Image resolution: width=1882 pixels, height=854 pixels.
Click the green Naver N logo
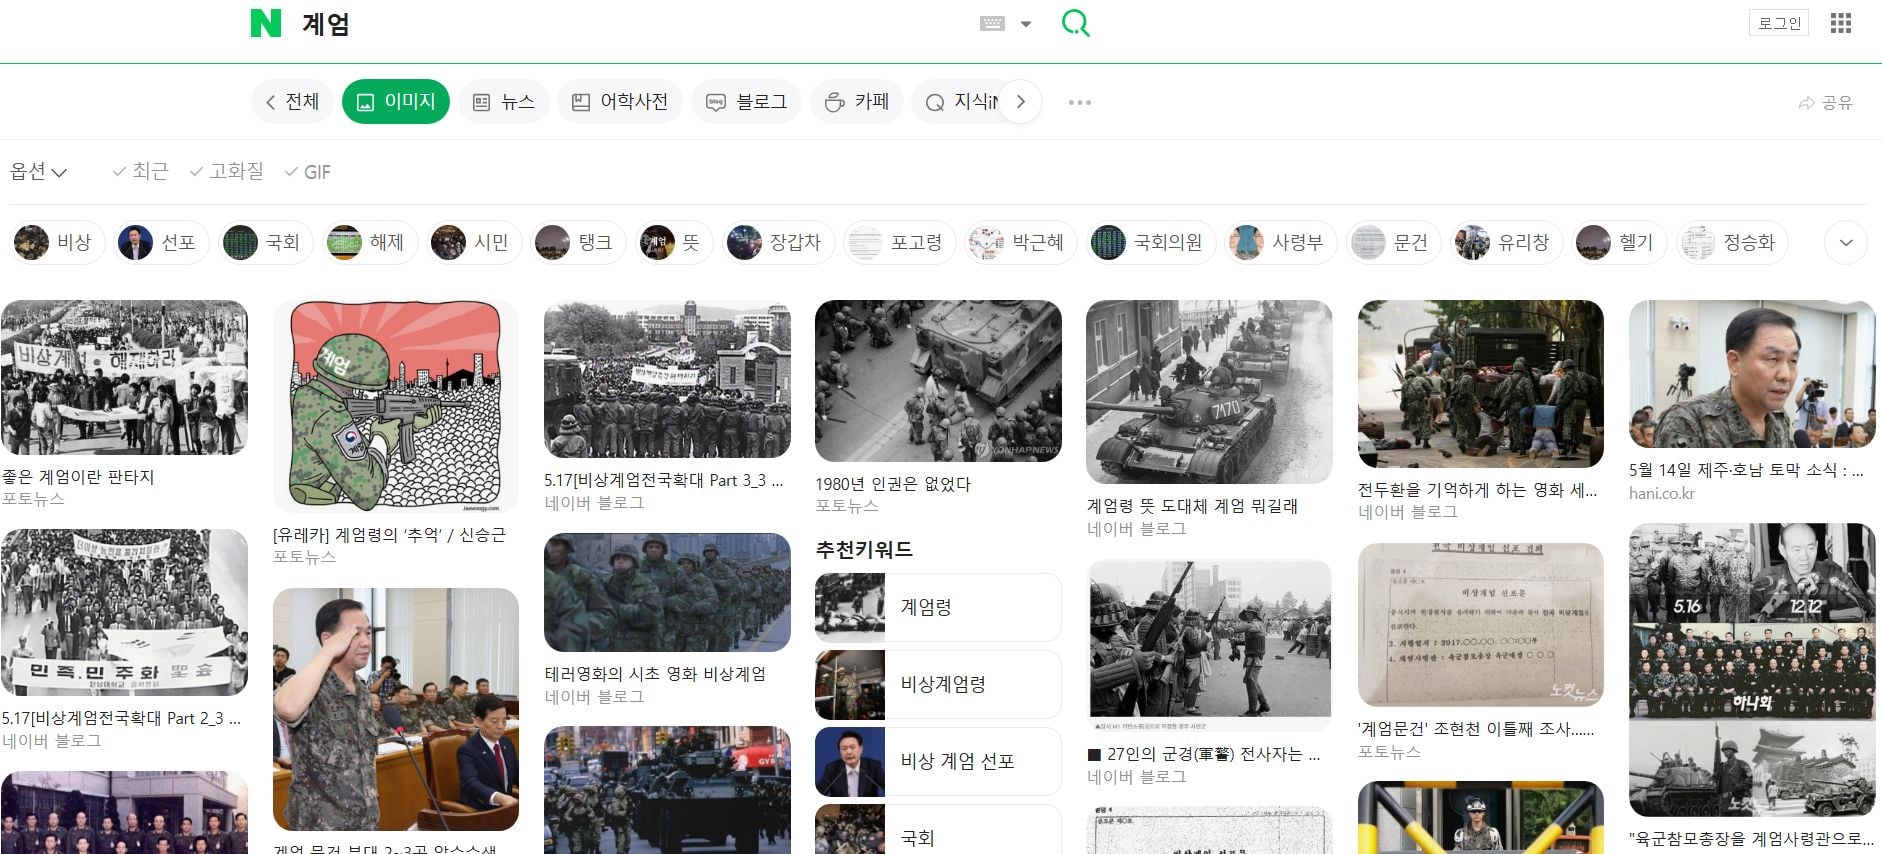[265, 23]
